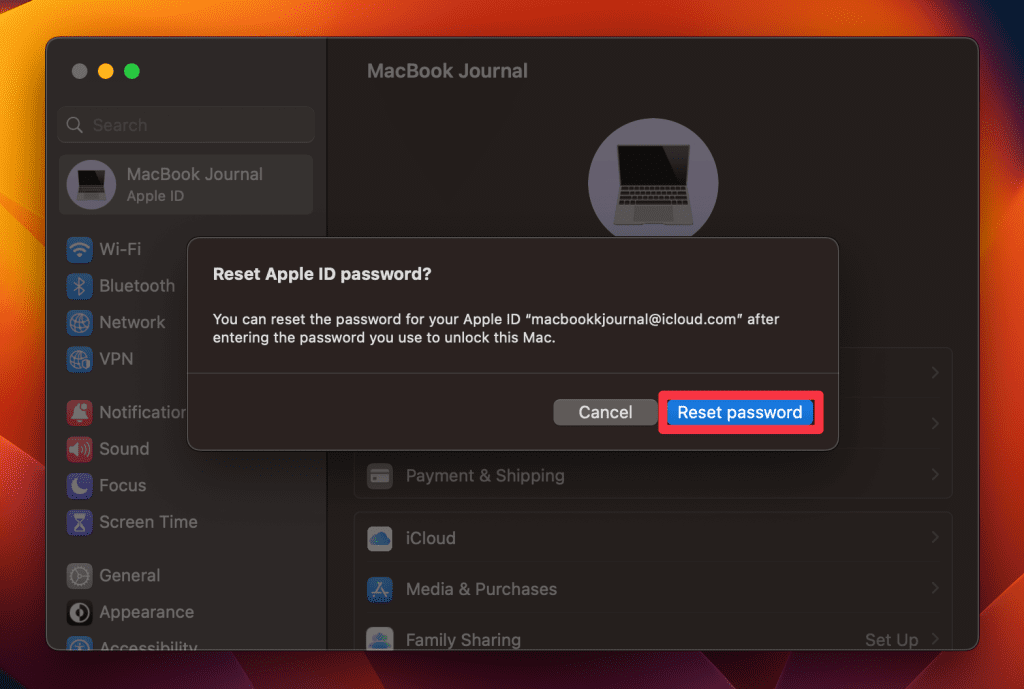Open Network settings label

click(x=132, y=322)
